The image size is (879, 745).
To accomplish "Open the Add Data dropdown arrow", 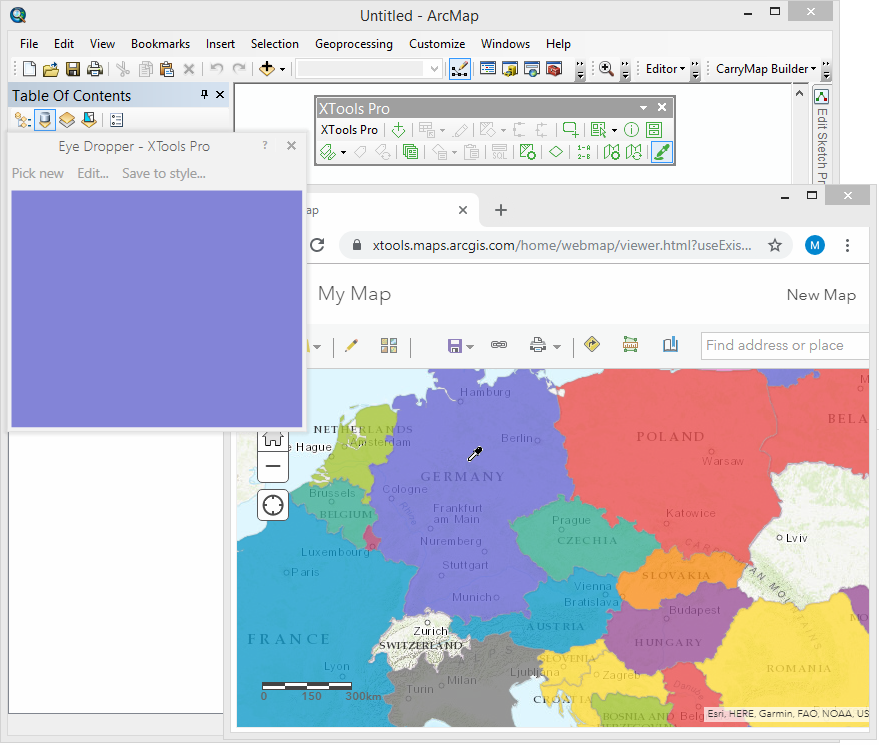I will (x=283, y=70).
